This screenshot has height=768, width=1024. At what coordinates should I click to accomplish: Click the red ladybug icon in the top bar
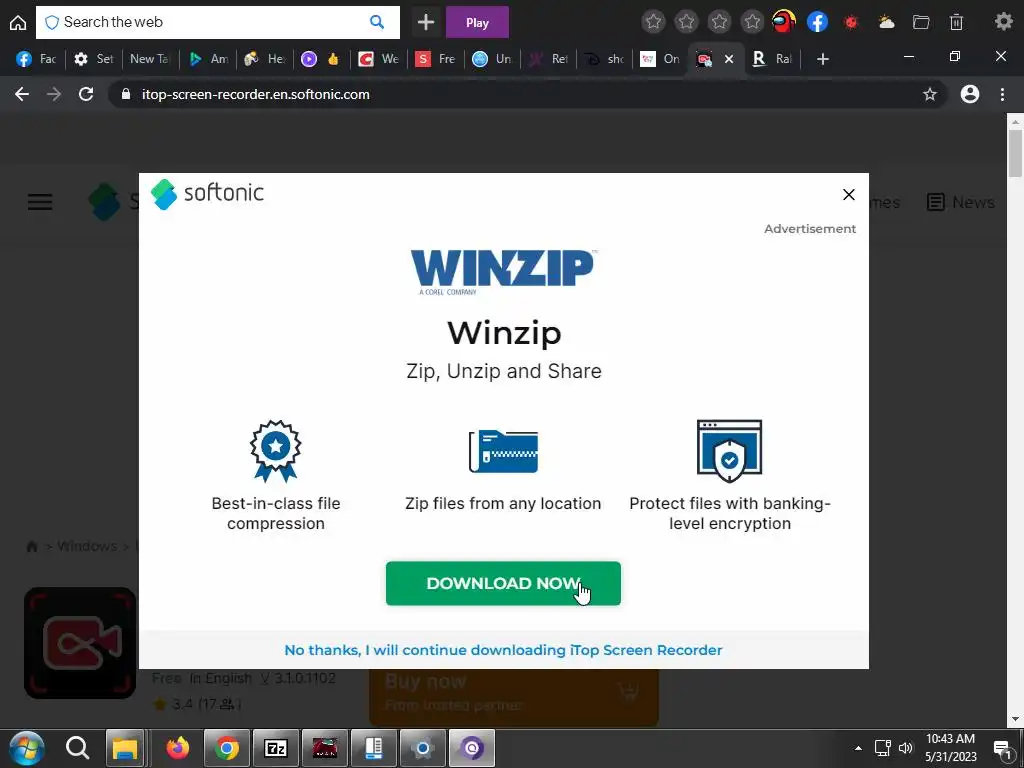coord(851,22)
